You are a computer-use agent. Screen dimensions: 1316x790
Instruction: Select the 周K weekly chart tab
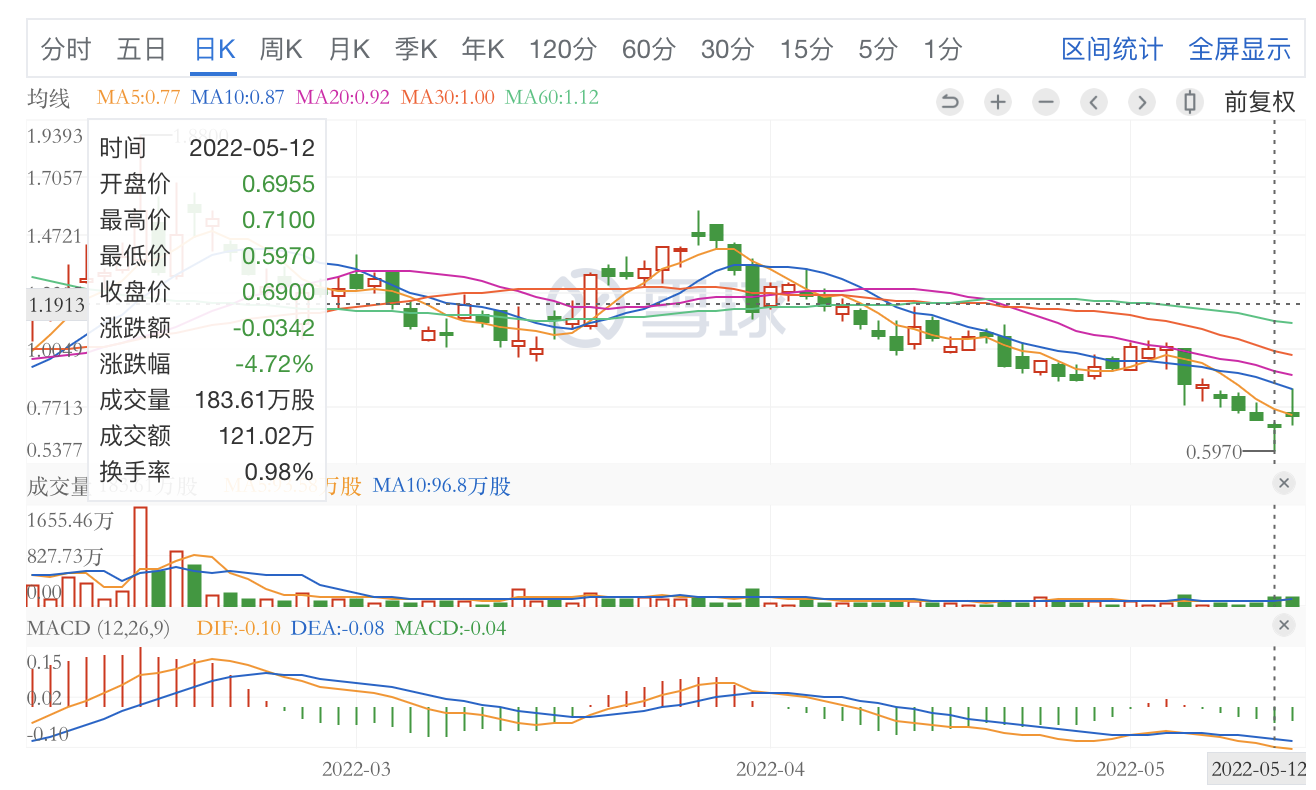pyautogui.click(x=280, y=49)
